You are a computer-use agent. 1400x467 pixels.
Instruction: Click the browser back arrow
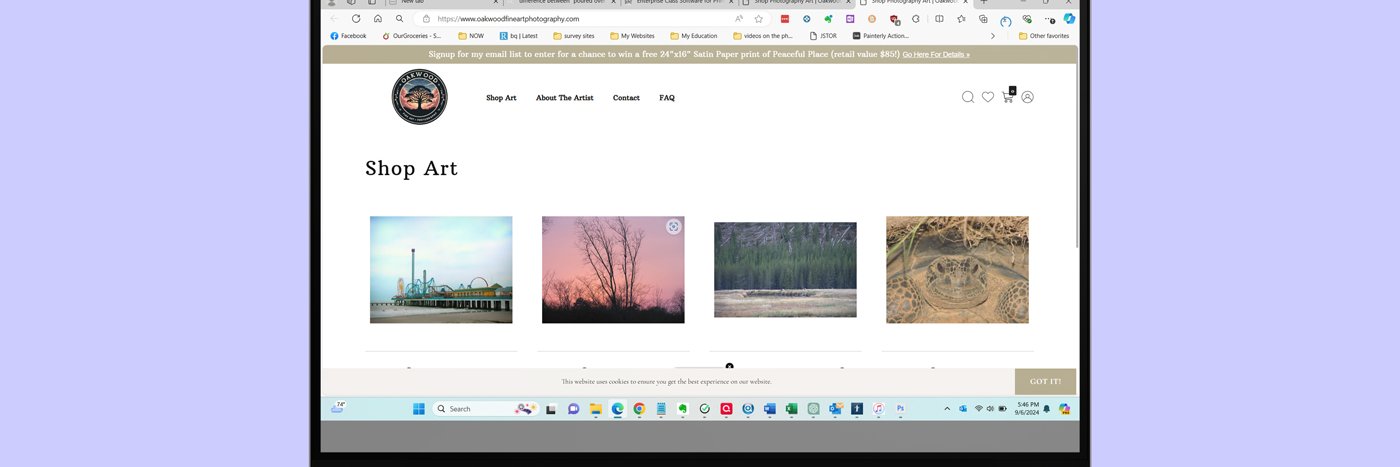(x=334, y=18)
